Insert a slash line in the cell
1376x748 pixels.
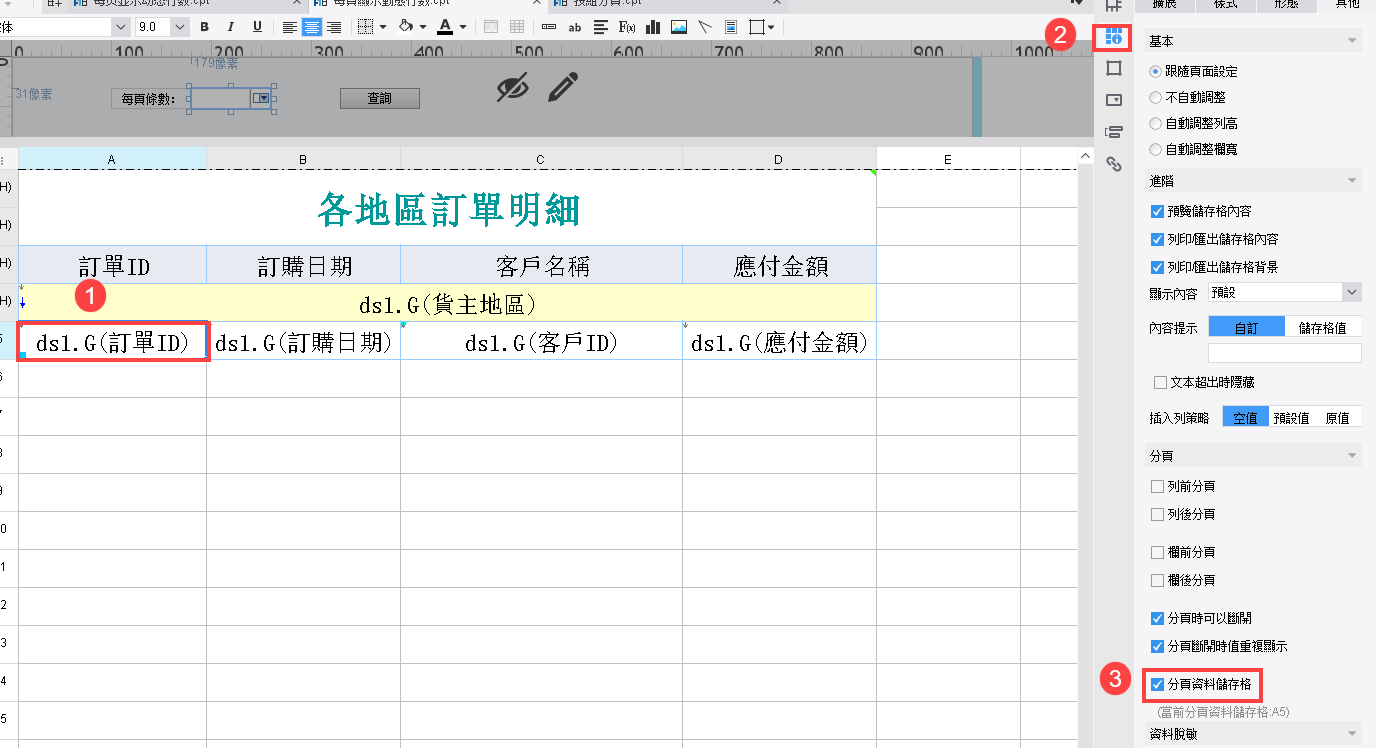(x=705, y=27)
